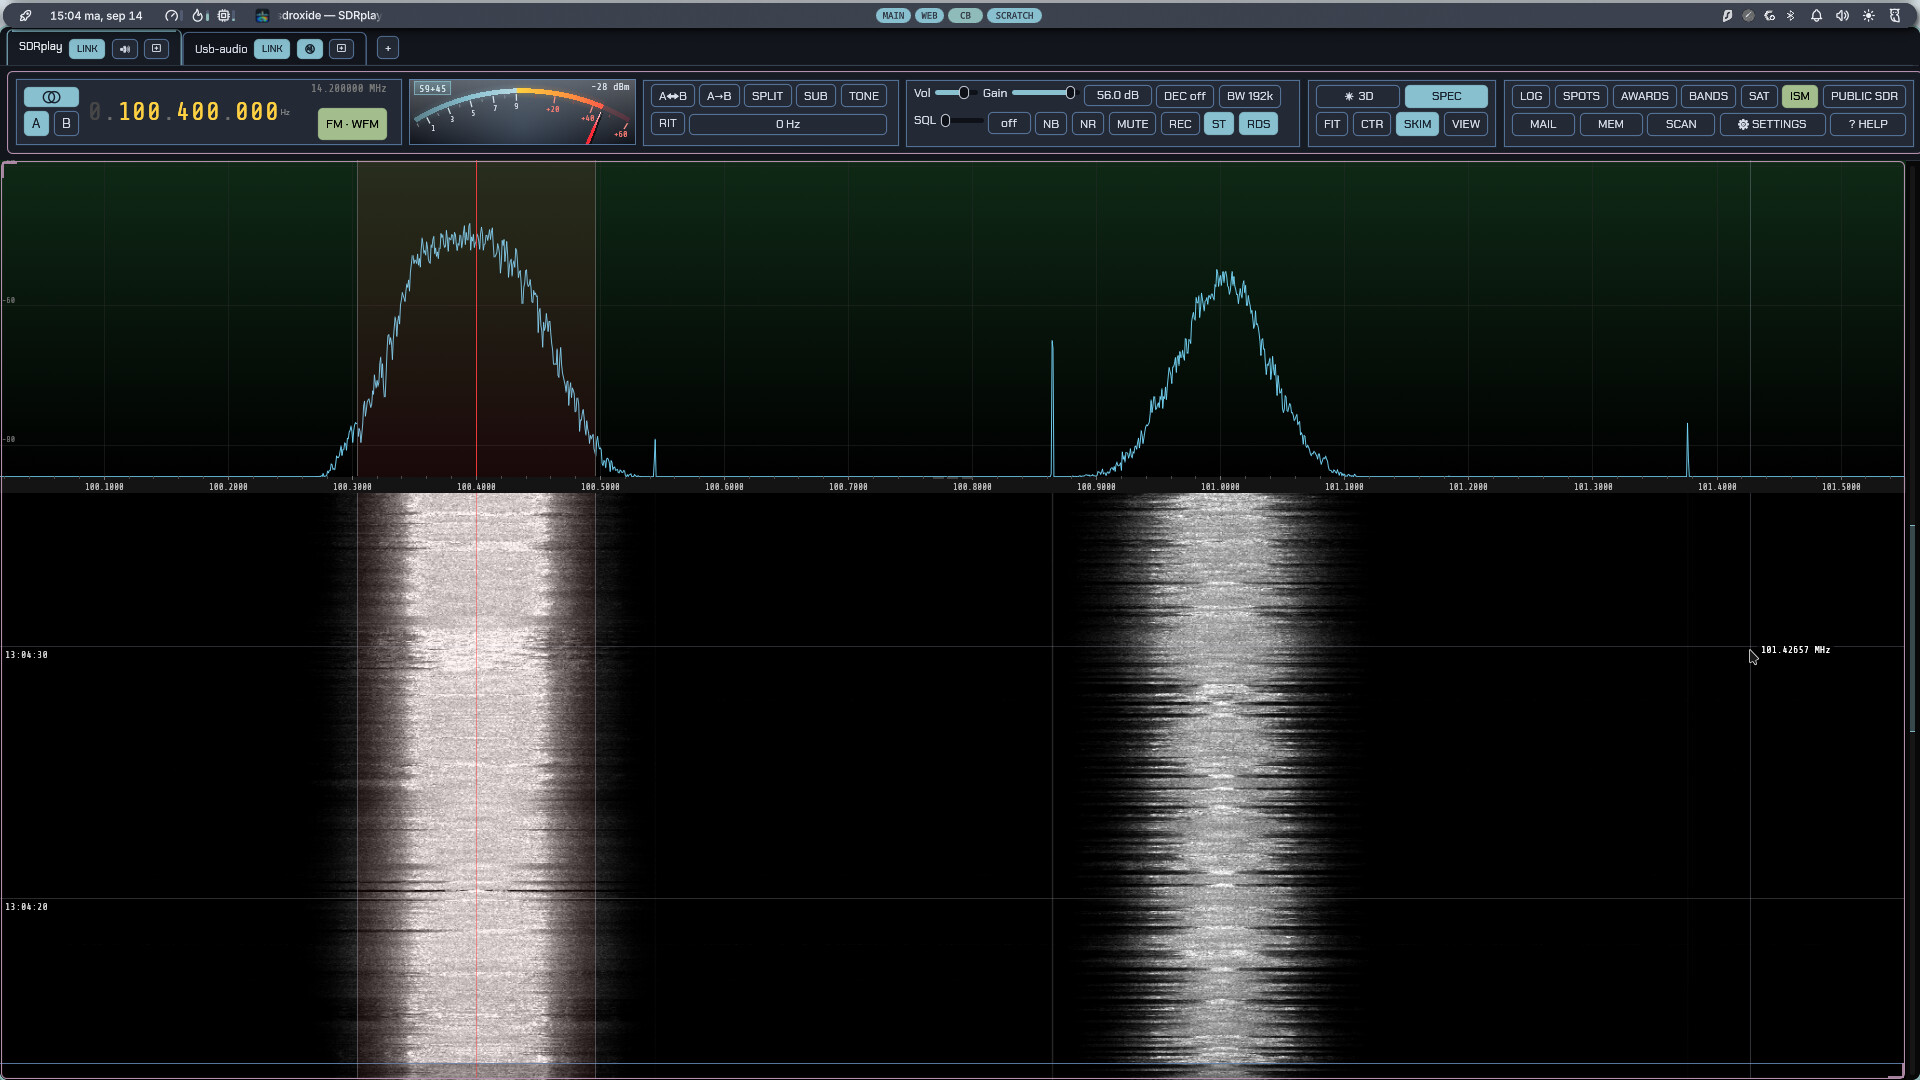This screenshot has width=1920, height=1080.
Task: Open the DEC off decimation selector
Action: tap(1184, 96)
